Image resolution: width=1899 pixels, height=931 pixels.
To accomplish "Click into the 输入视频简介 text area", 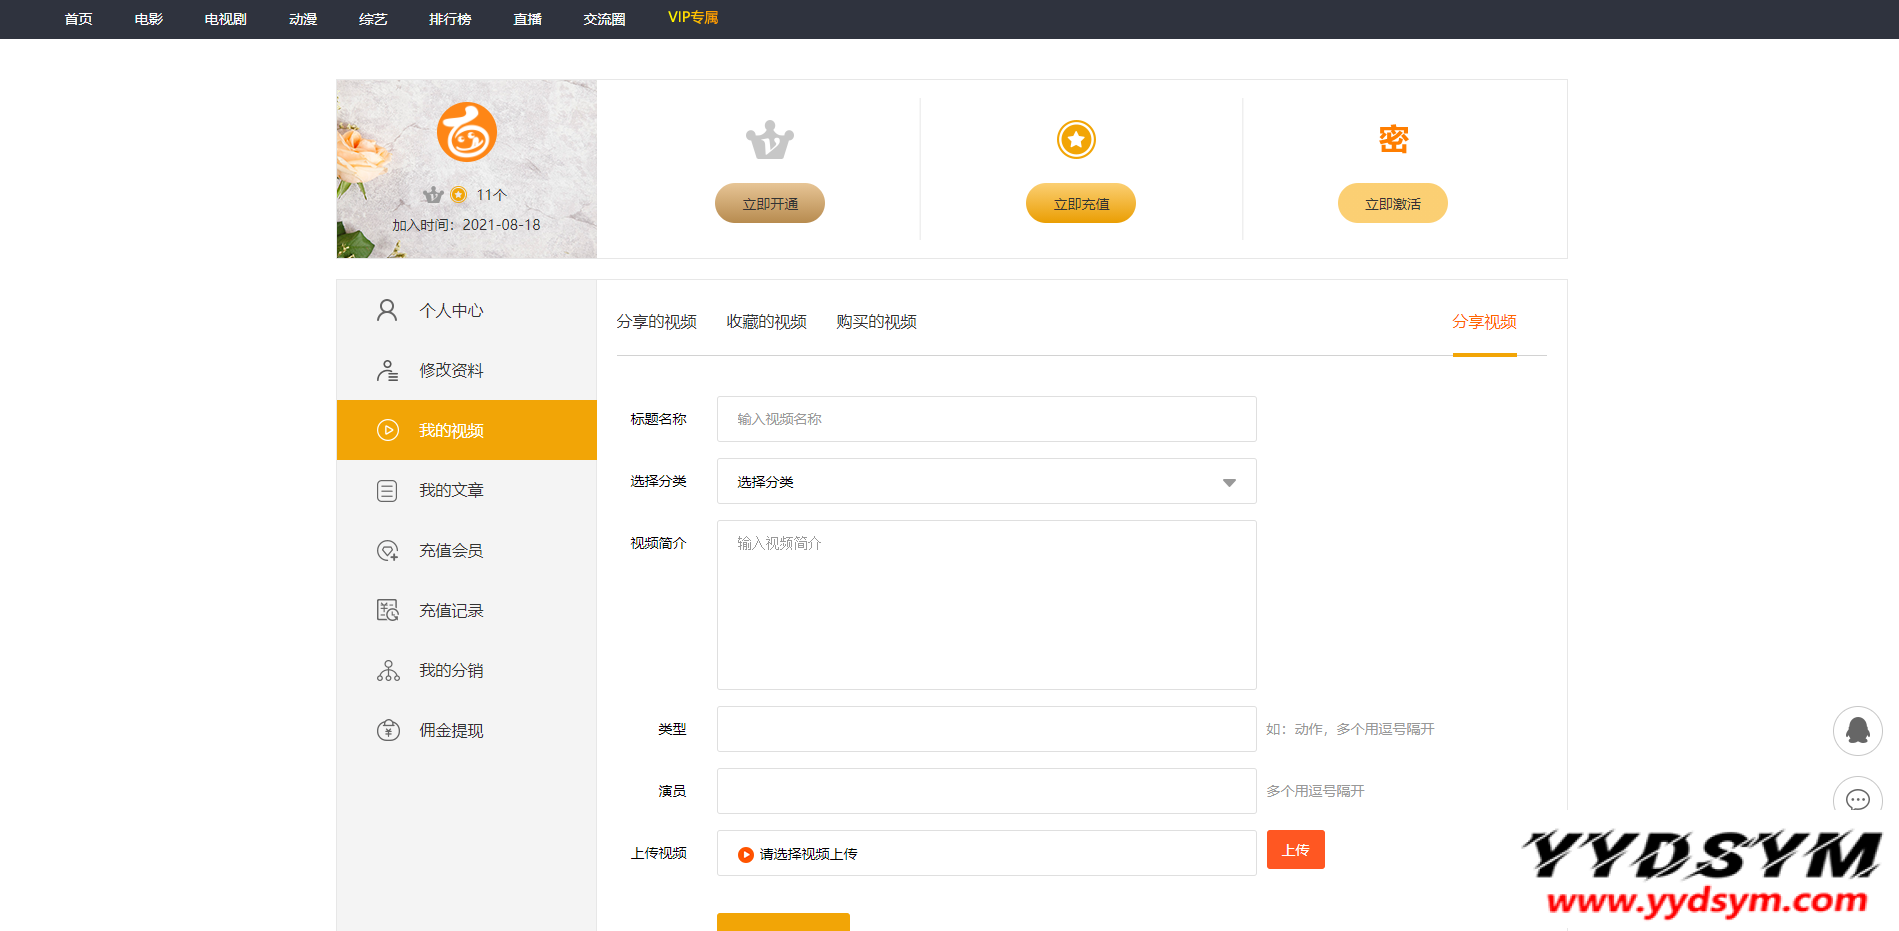I will [986, 604].
